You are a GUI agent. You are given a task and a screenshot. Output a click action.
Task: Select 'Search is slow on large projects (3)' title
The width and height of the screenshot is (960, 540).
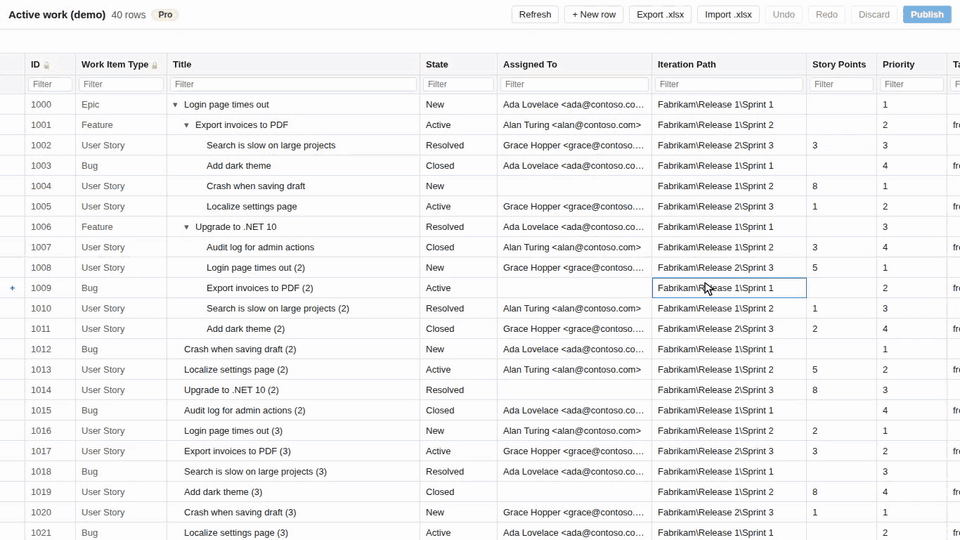255,472
